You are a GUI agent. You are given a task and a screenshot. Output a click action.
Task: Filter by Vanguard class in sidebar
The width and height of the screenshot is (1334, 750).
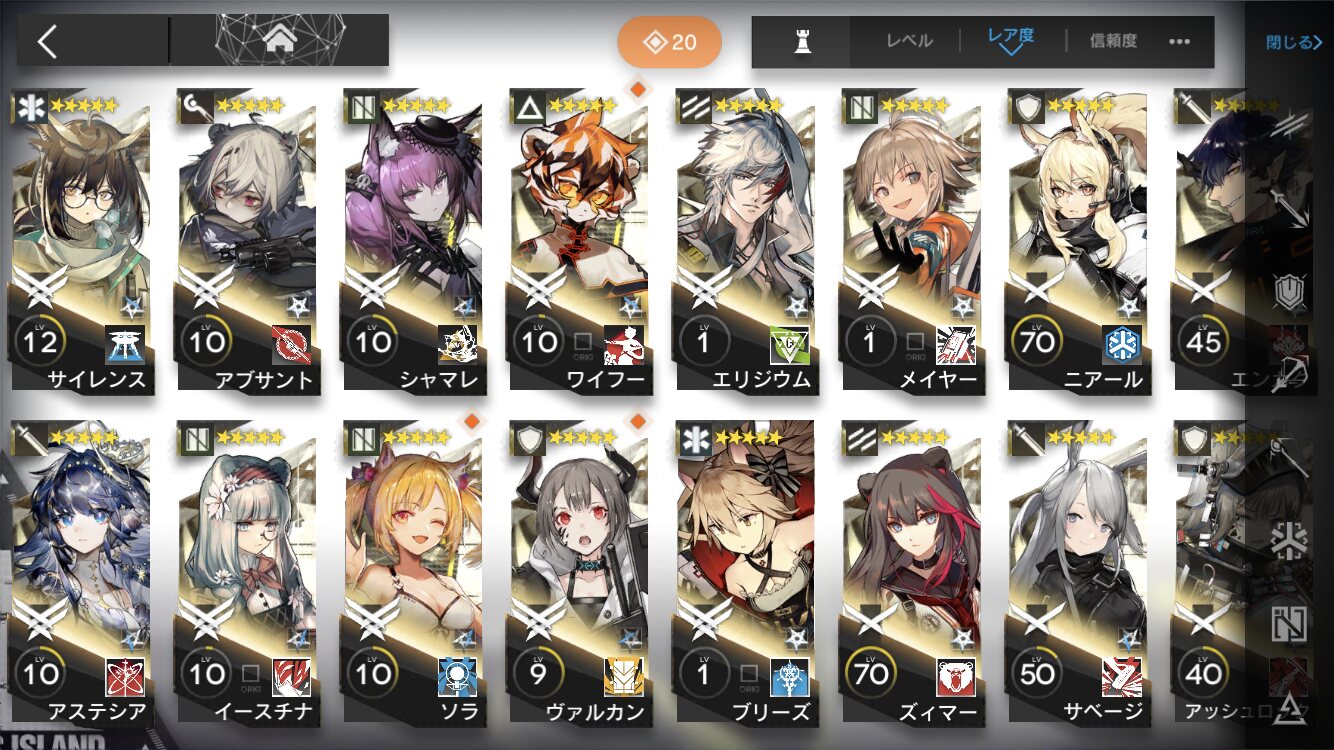click(x=1290, y=126)
